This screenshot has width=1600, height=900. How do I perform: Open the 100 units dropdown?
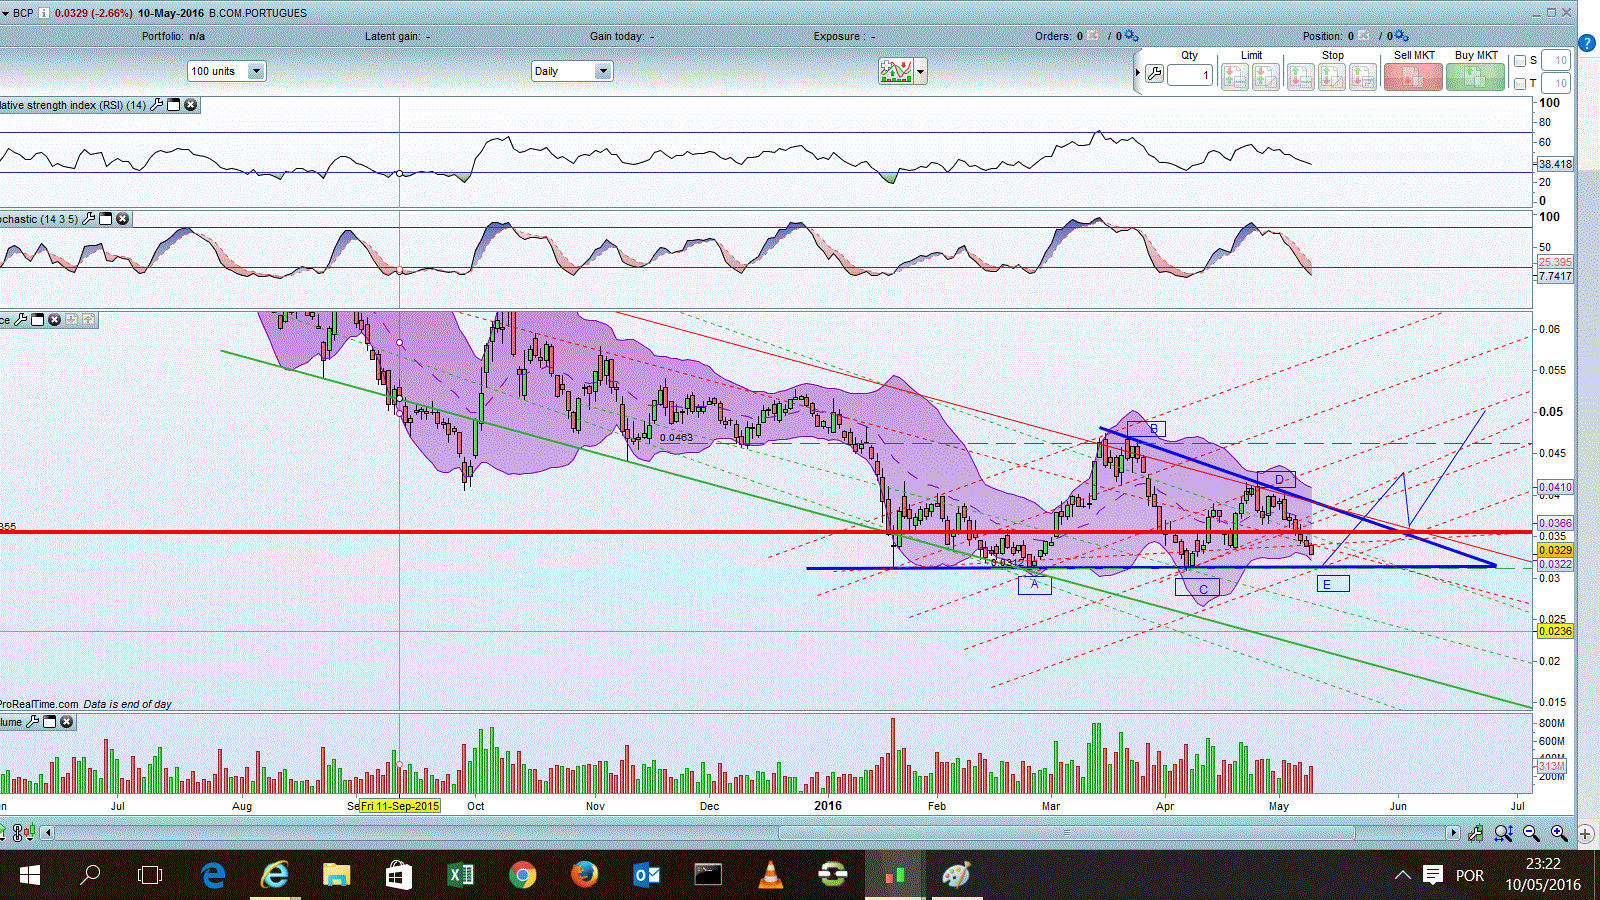coord(255,71)
